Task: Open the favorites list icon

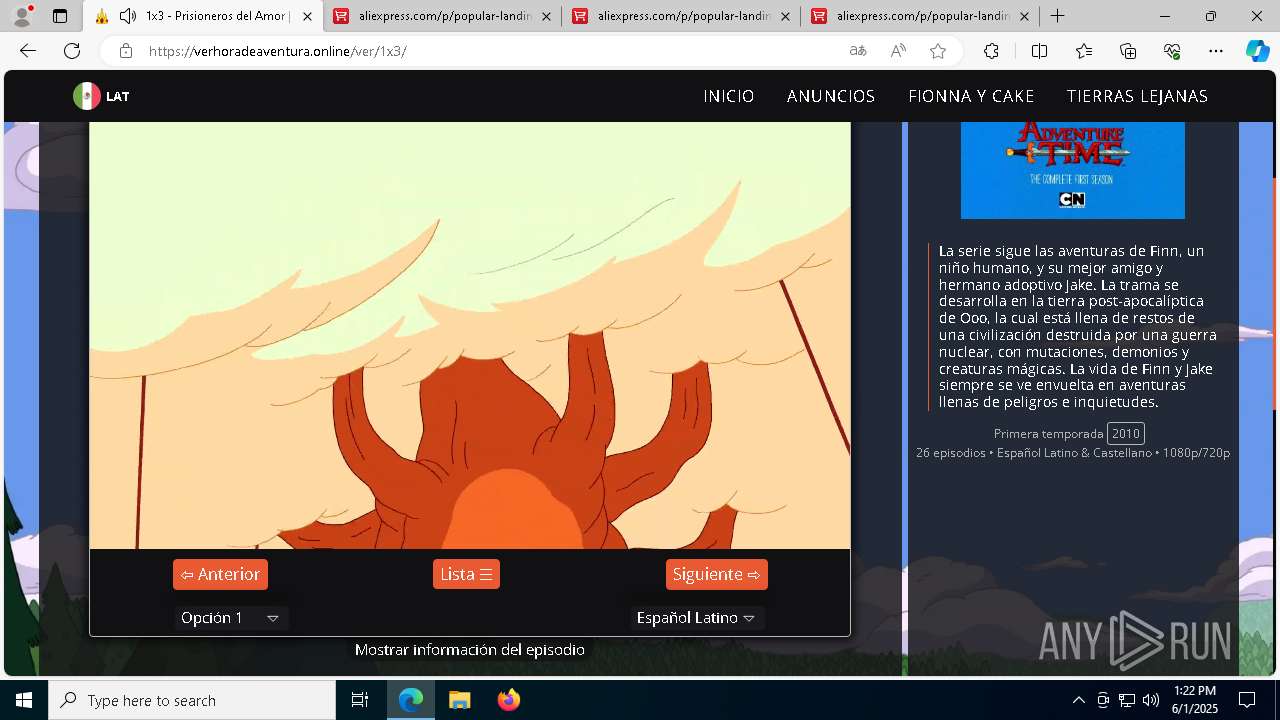Action: (x=1084, y=51)
